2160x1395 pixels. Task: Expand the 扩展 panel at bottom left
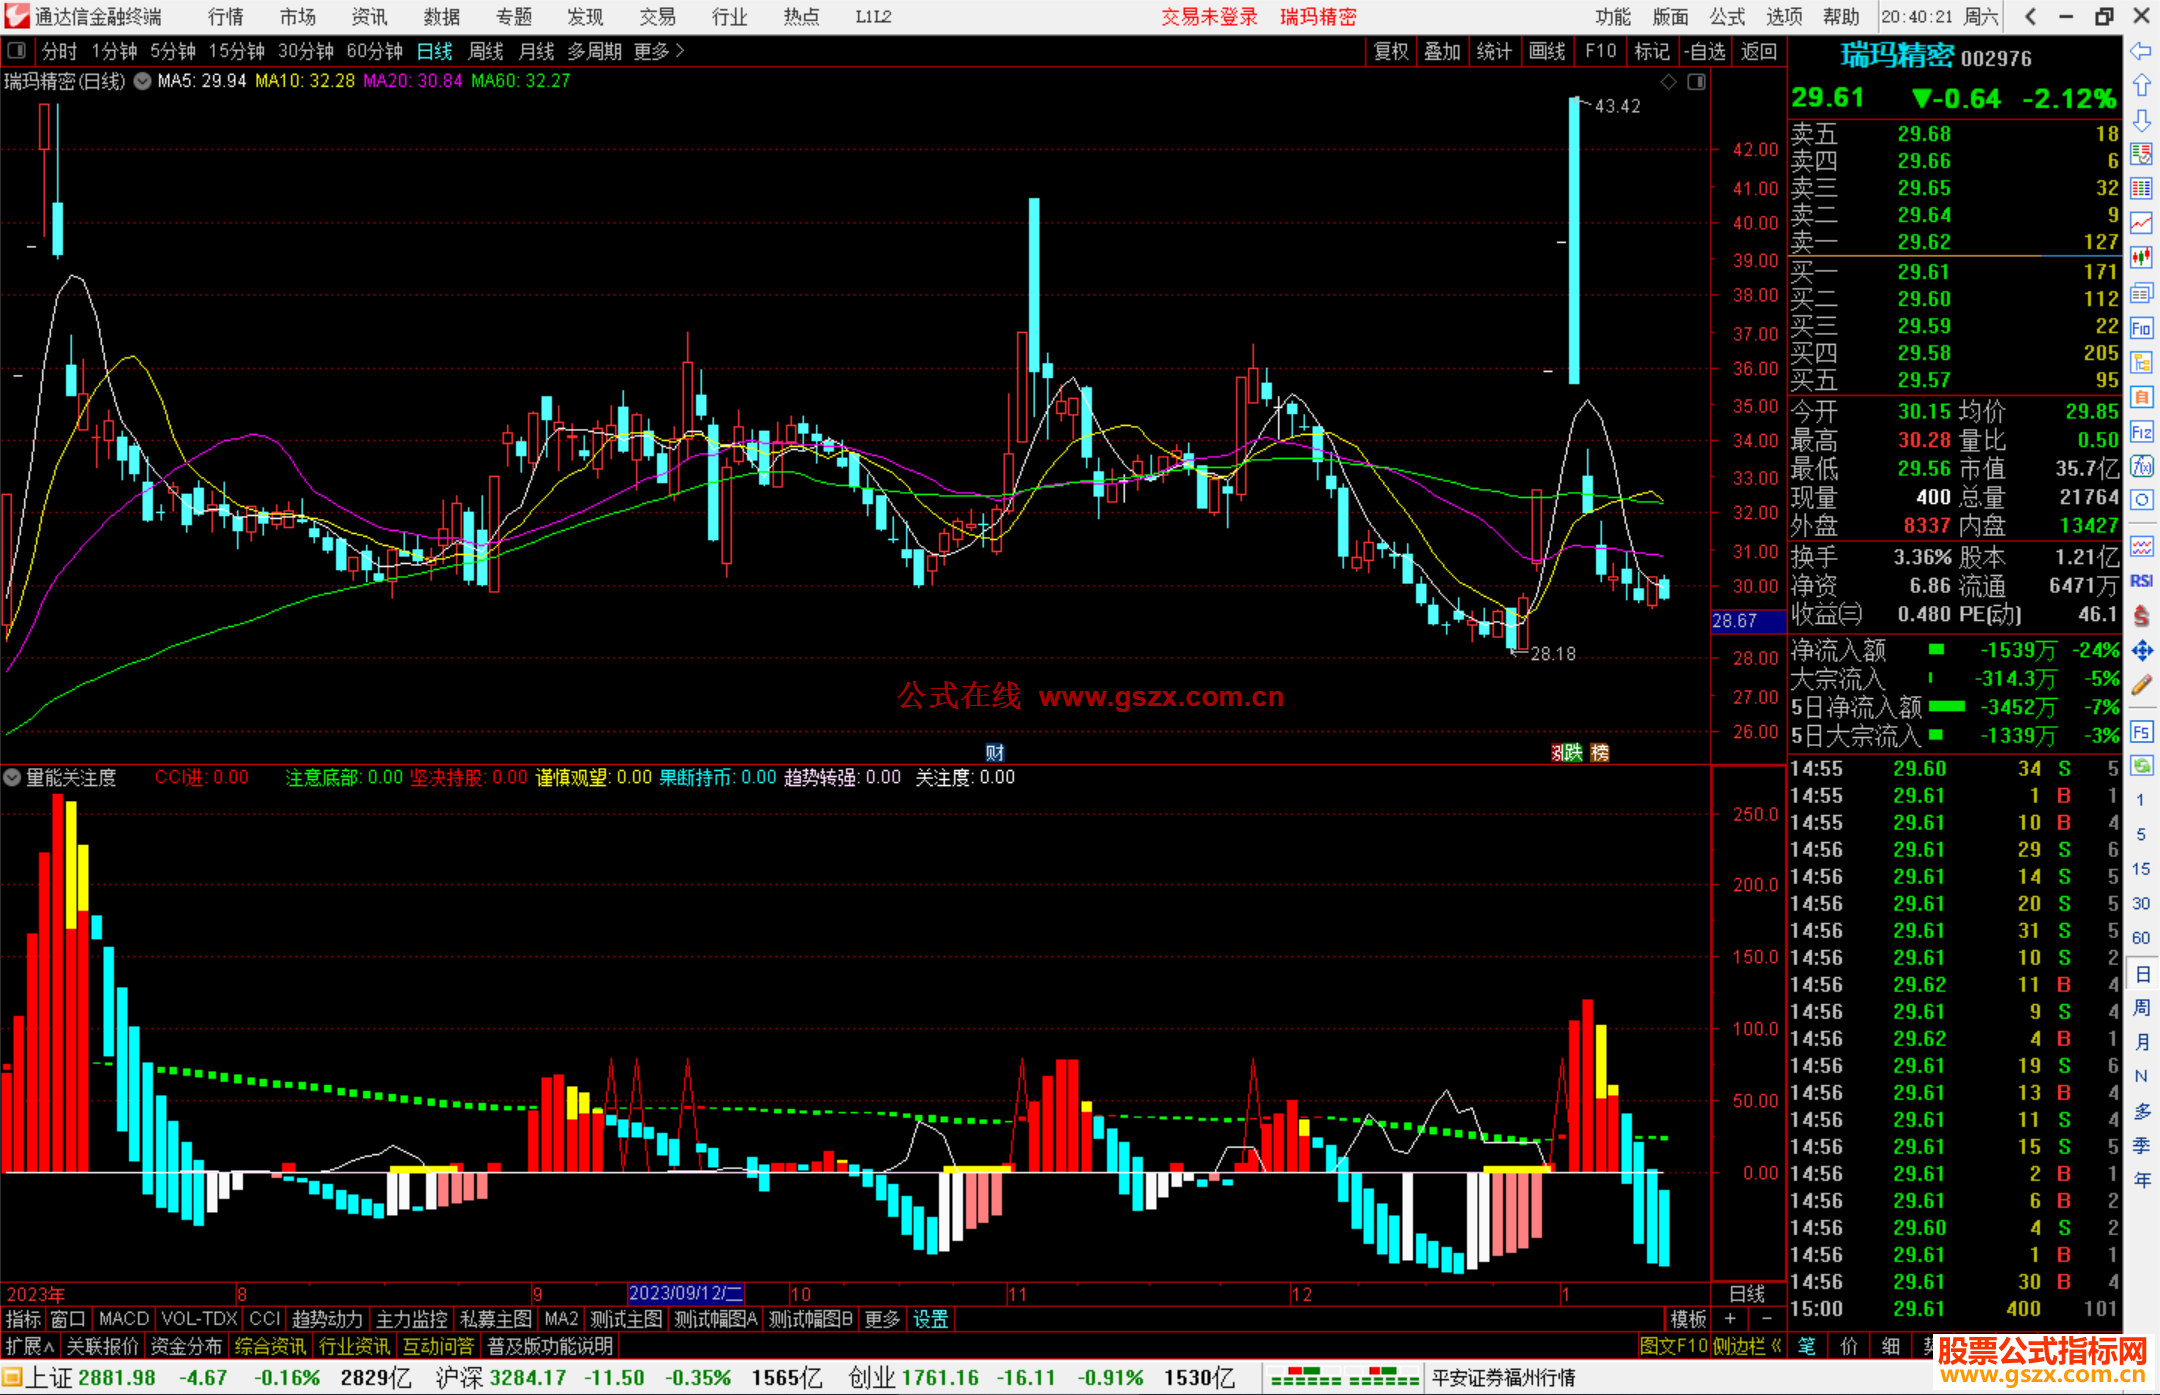point(30,1346)
